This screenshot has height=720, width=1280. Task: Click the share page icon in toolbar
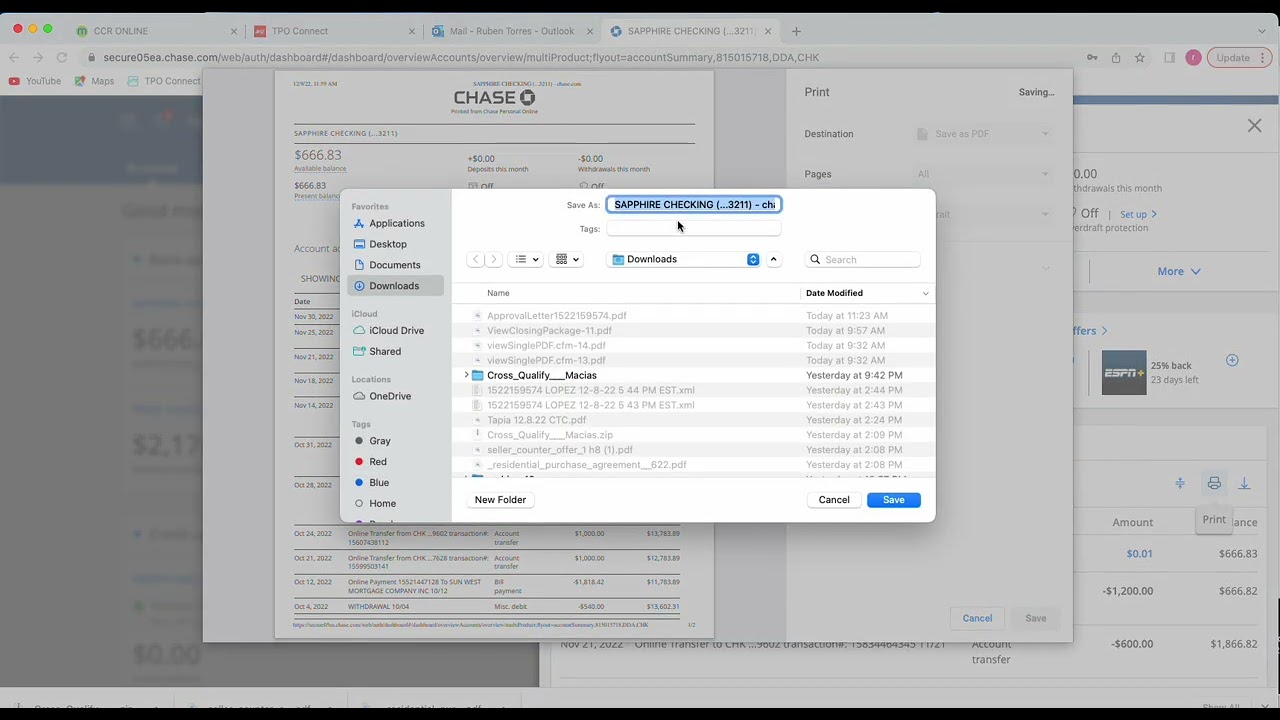(x=1116, y=58)
